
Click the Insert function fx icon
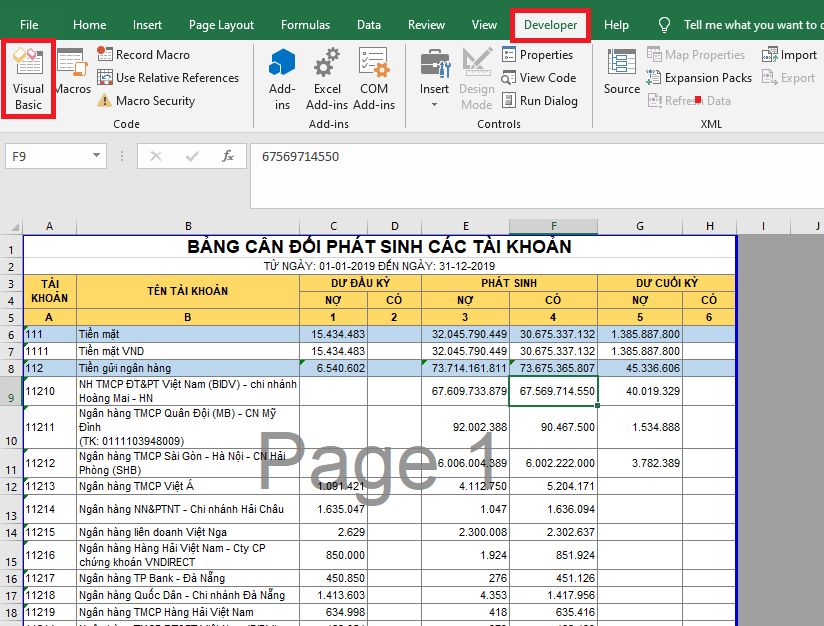tap(228, 156)
